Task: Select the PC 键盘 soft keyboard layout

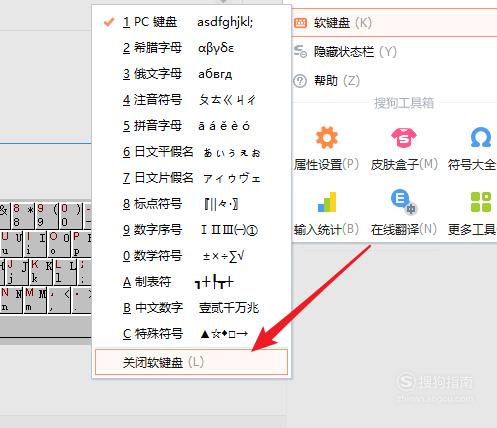Action: coord(191,22)
